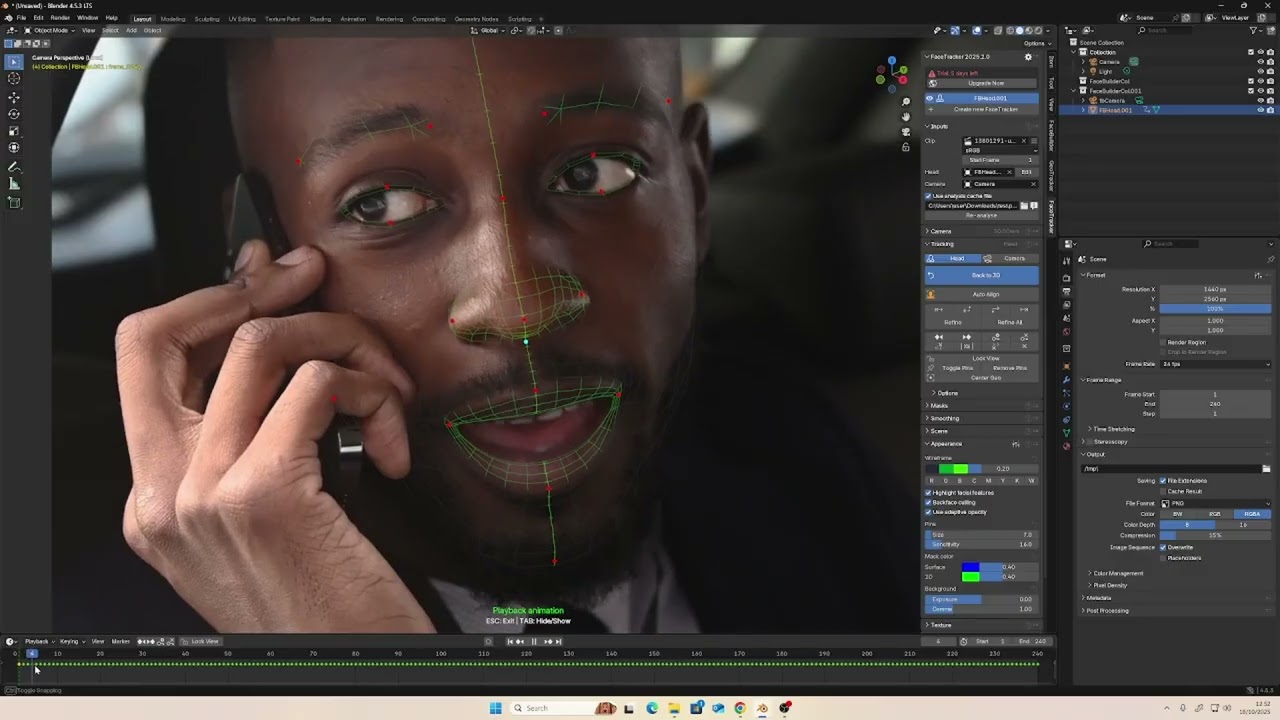Open Object Mode dropdown
The width and height of the screenshot is (1280, 720).
(50, 30)
